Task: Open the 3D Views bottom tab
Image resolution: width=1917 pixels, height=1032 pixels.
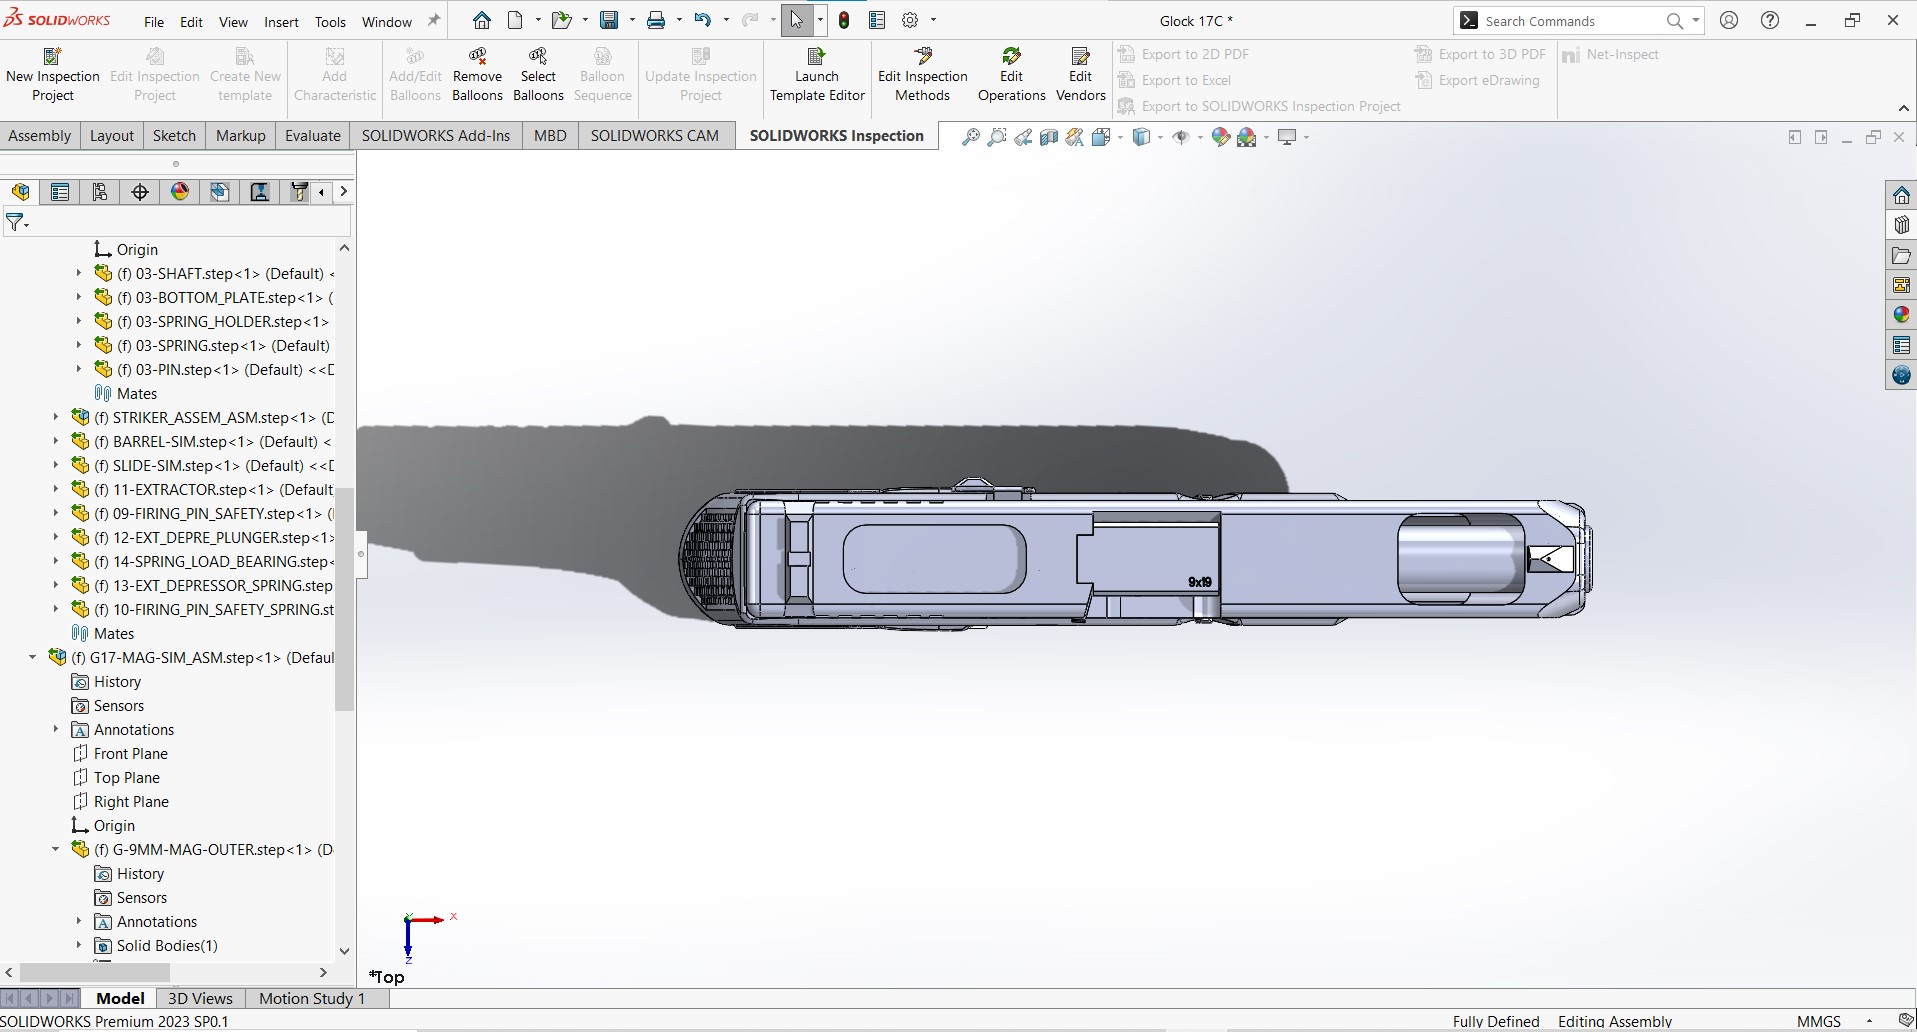Action: (200, 998)
